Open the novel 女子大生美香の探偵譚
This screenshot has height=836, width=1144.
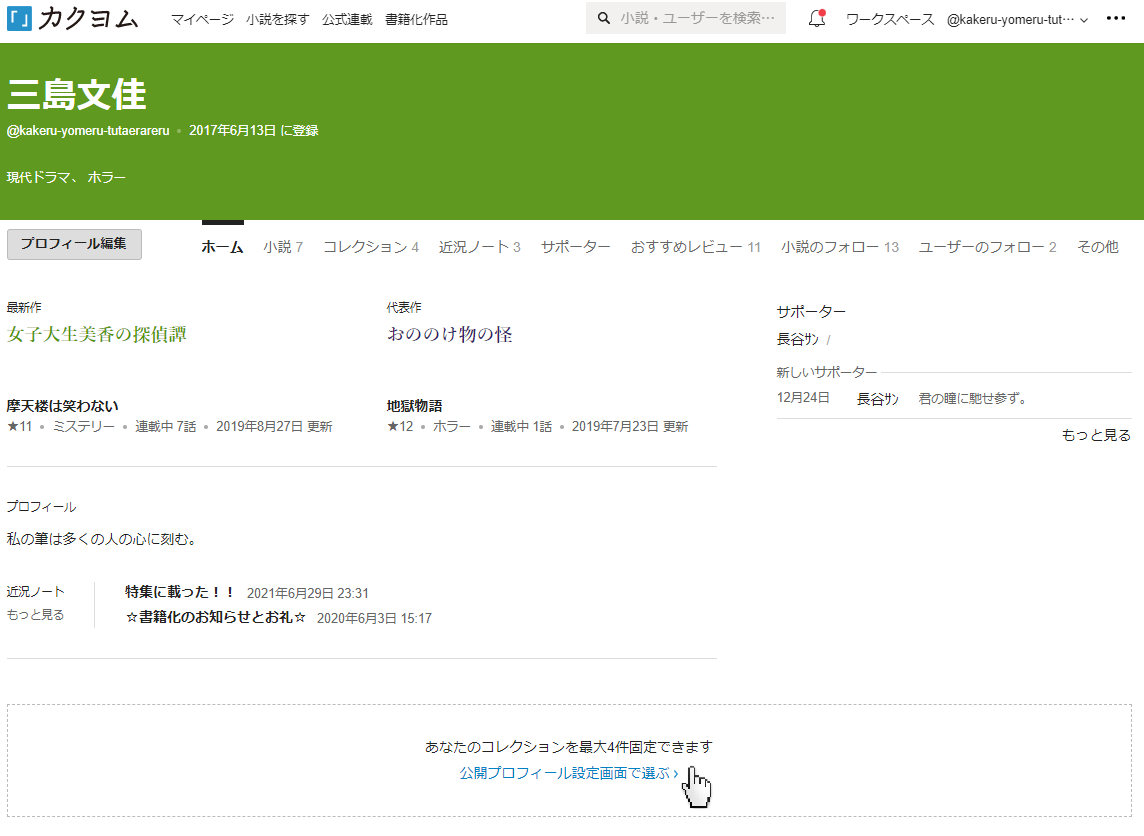(97, 334)
